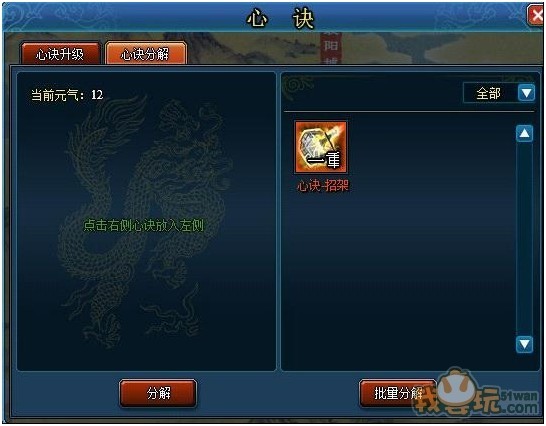Click the 全部 filter text field
546x426 pixels.
(x=490, y=93)
